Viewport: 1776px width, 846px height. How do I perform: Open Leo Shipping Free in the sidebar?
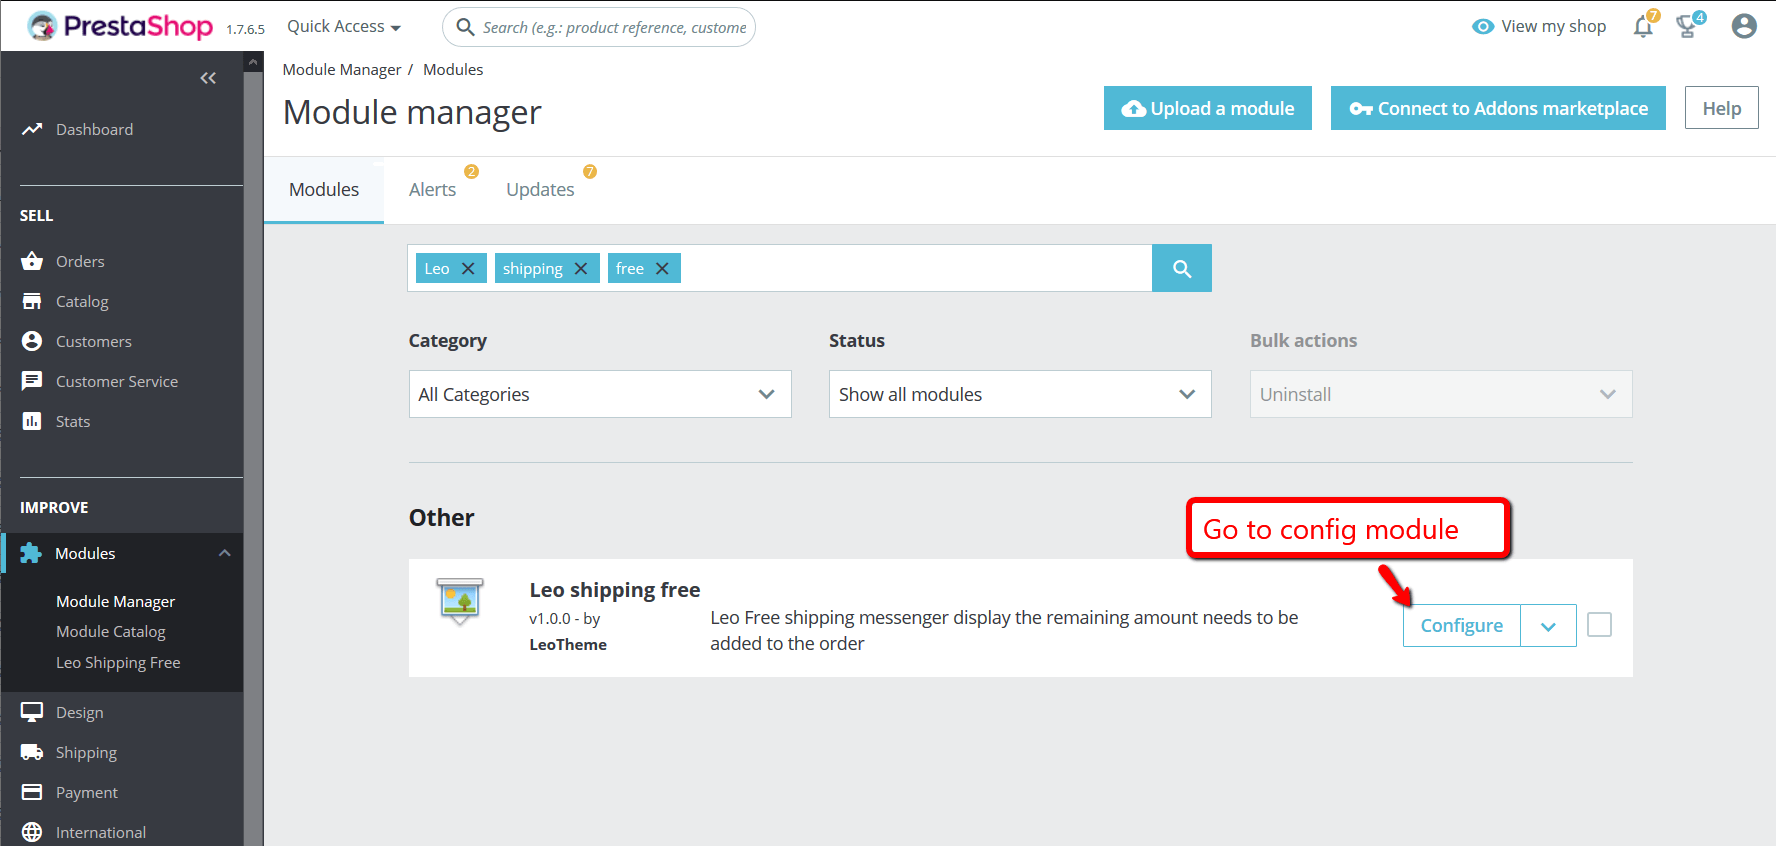click(x=118, y=662)
